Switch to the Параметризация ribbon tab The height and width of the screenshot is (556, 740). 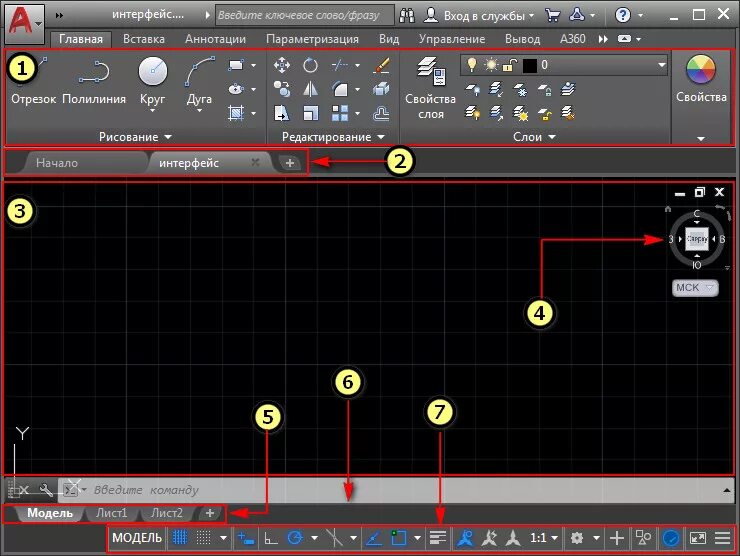tap(312, 39)
